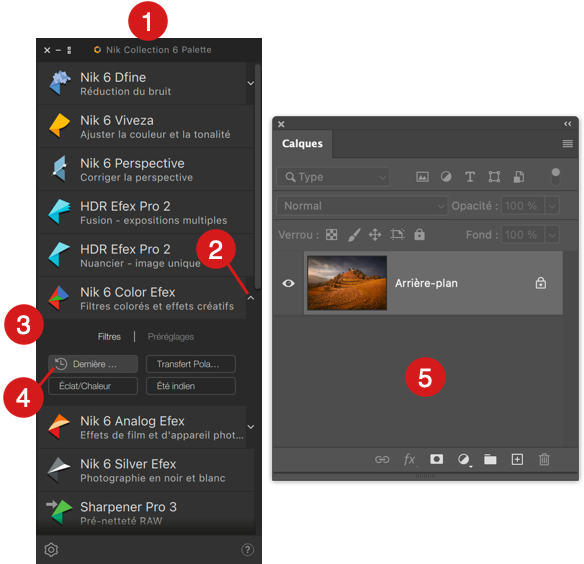Apply Dernière last-used filter
584x564 pixels.
click(x=93, y=364)
